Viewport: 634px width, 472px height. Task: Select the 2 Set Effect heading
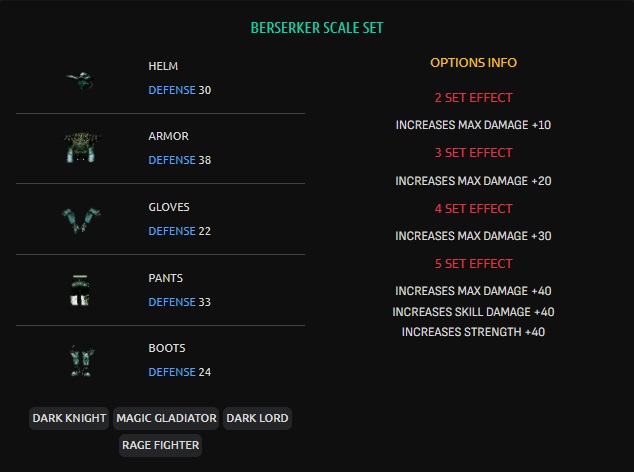coord(473,98)
